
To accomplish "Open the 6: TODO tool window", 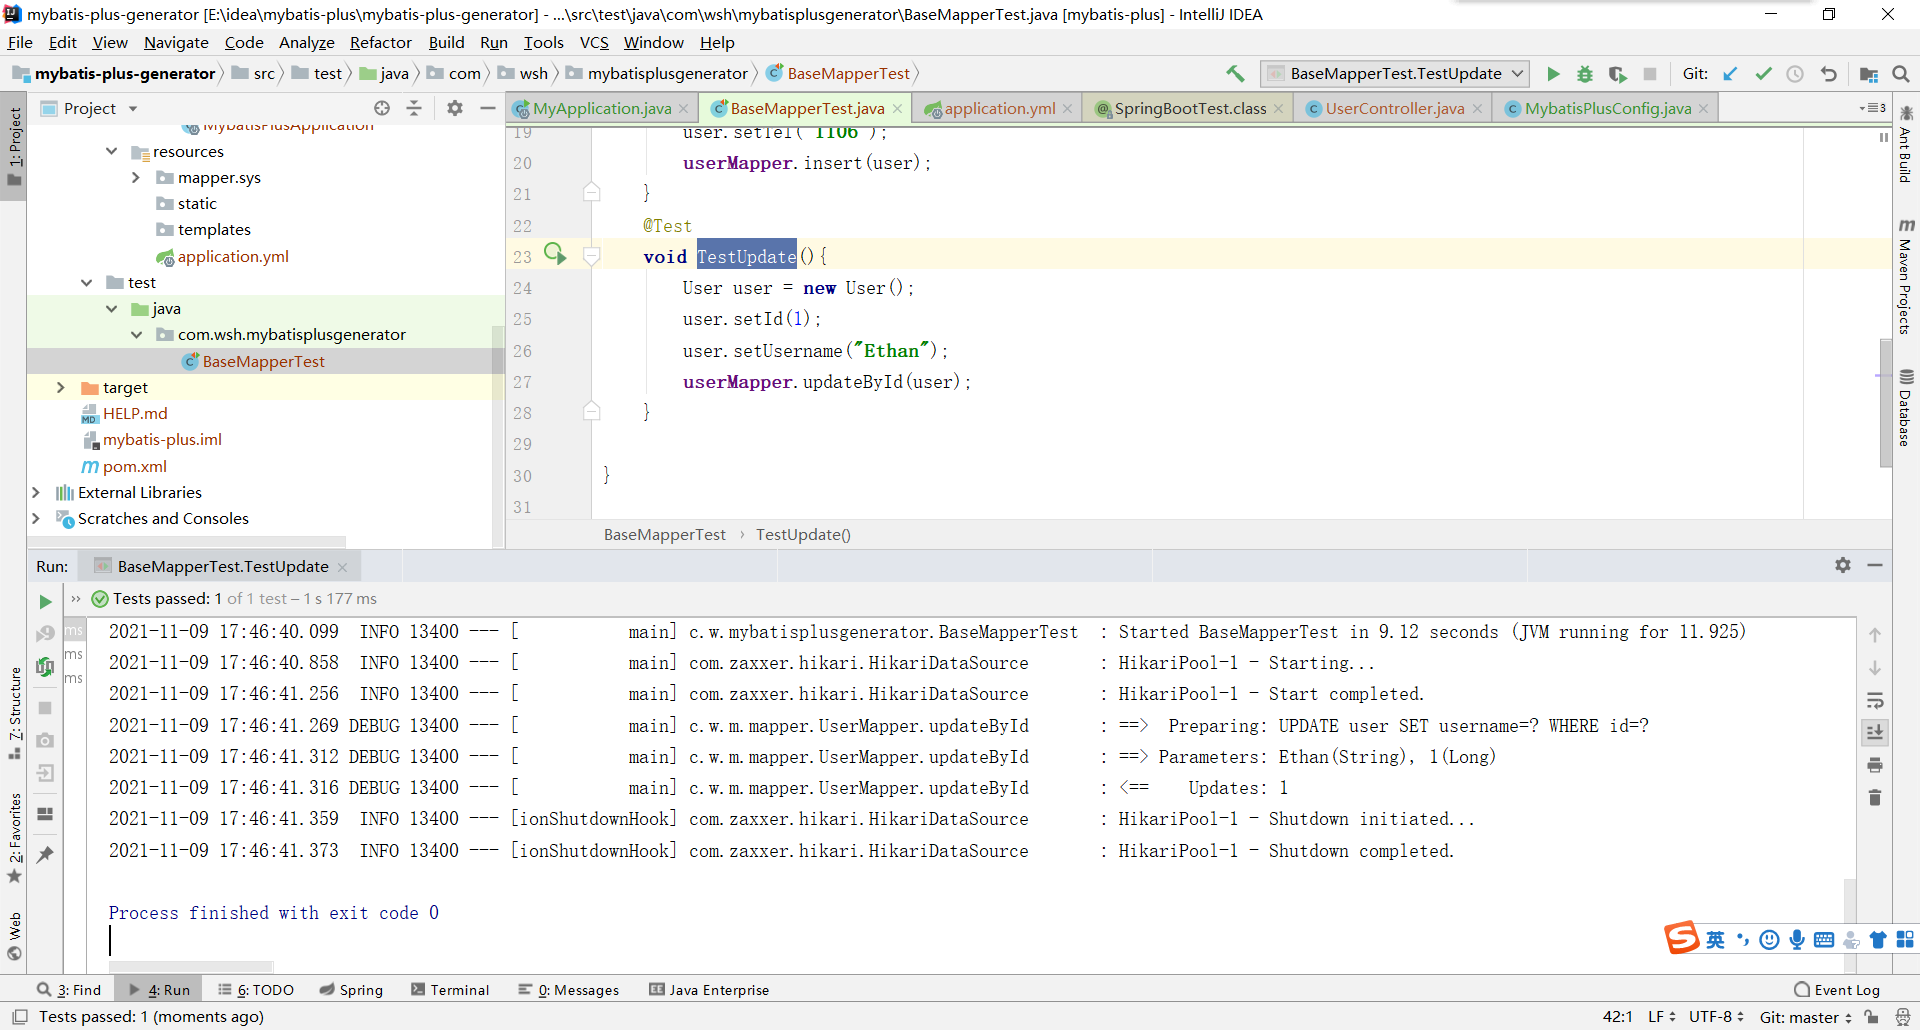I will (x=256, y=990).
